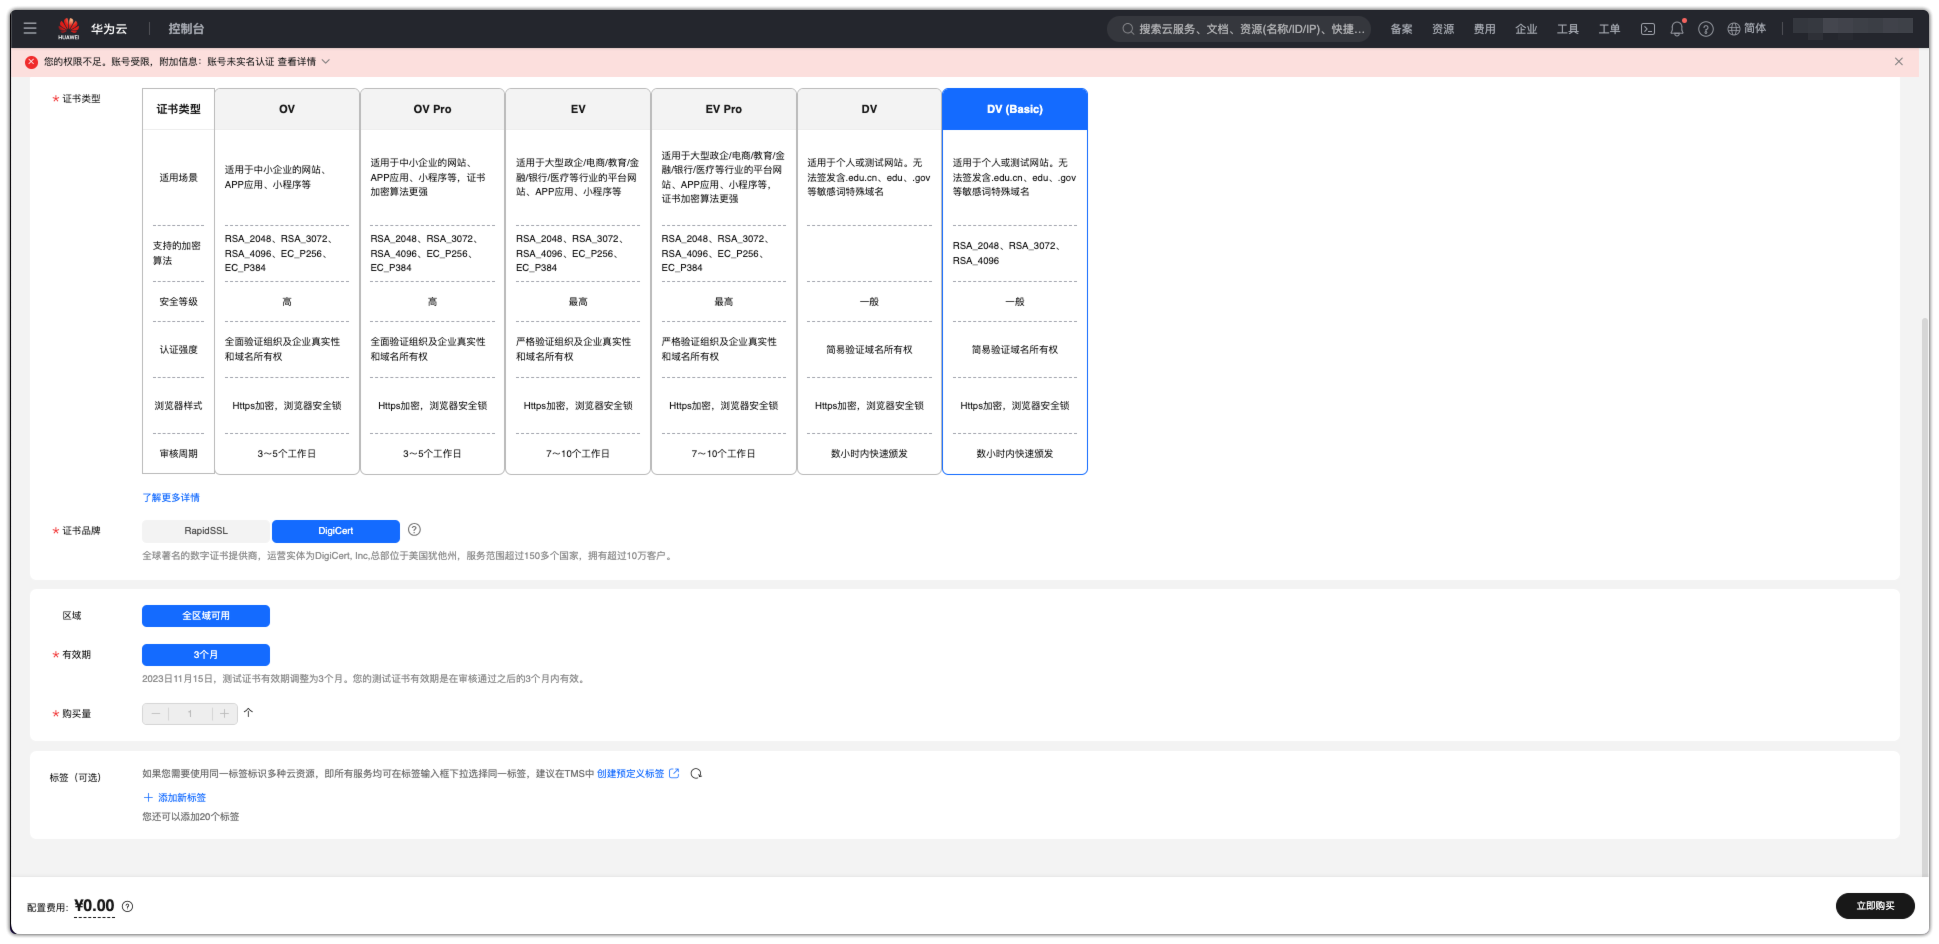Open the CloudShell terminal icon
This screenshot has height=944, width=1939.
(1647, 29)
